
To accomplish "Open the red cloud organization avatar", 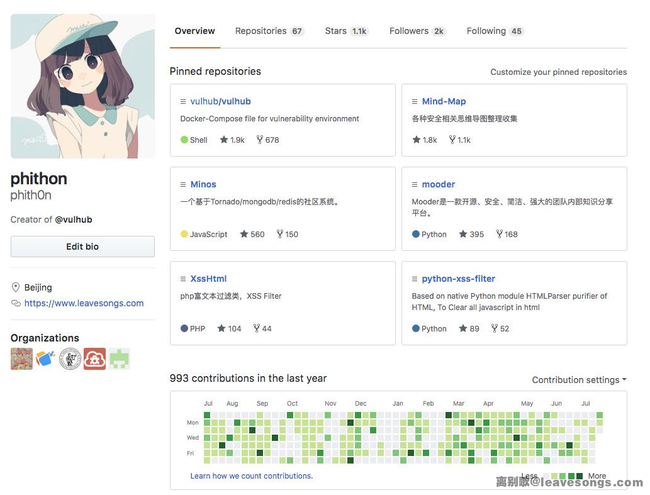I will 95,359.
